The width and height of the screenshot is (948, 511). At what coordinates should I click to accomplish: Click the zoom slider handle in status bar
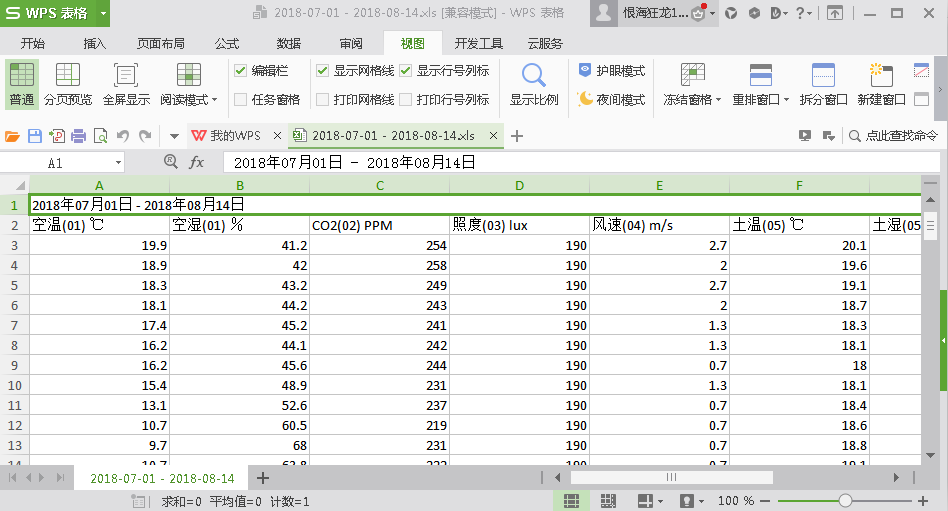click(845, 500)
